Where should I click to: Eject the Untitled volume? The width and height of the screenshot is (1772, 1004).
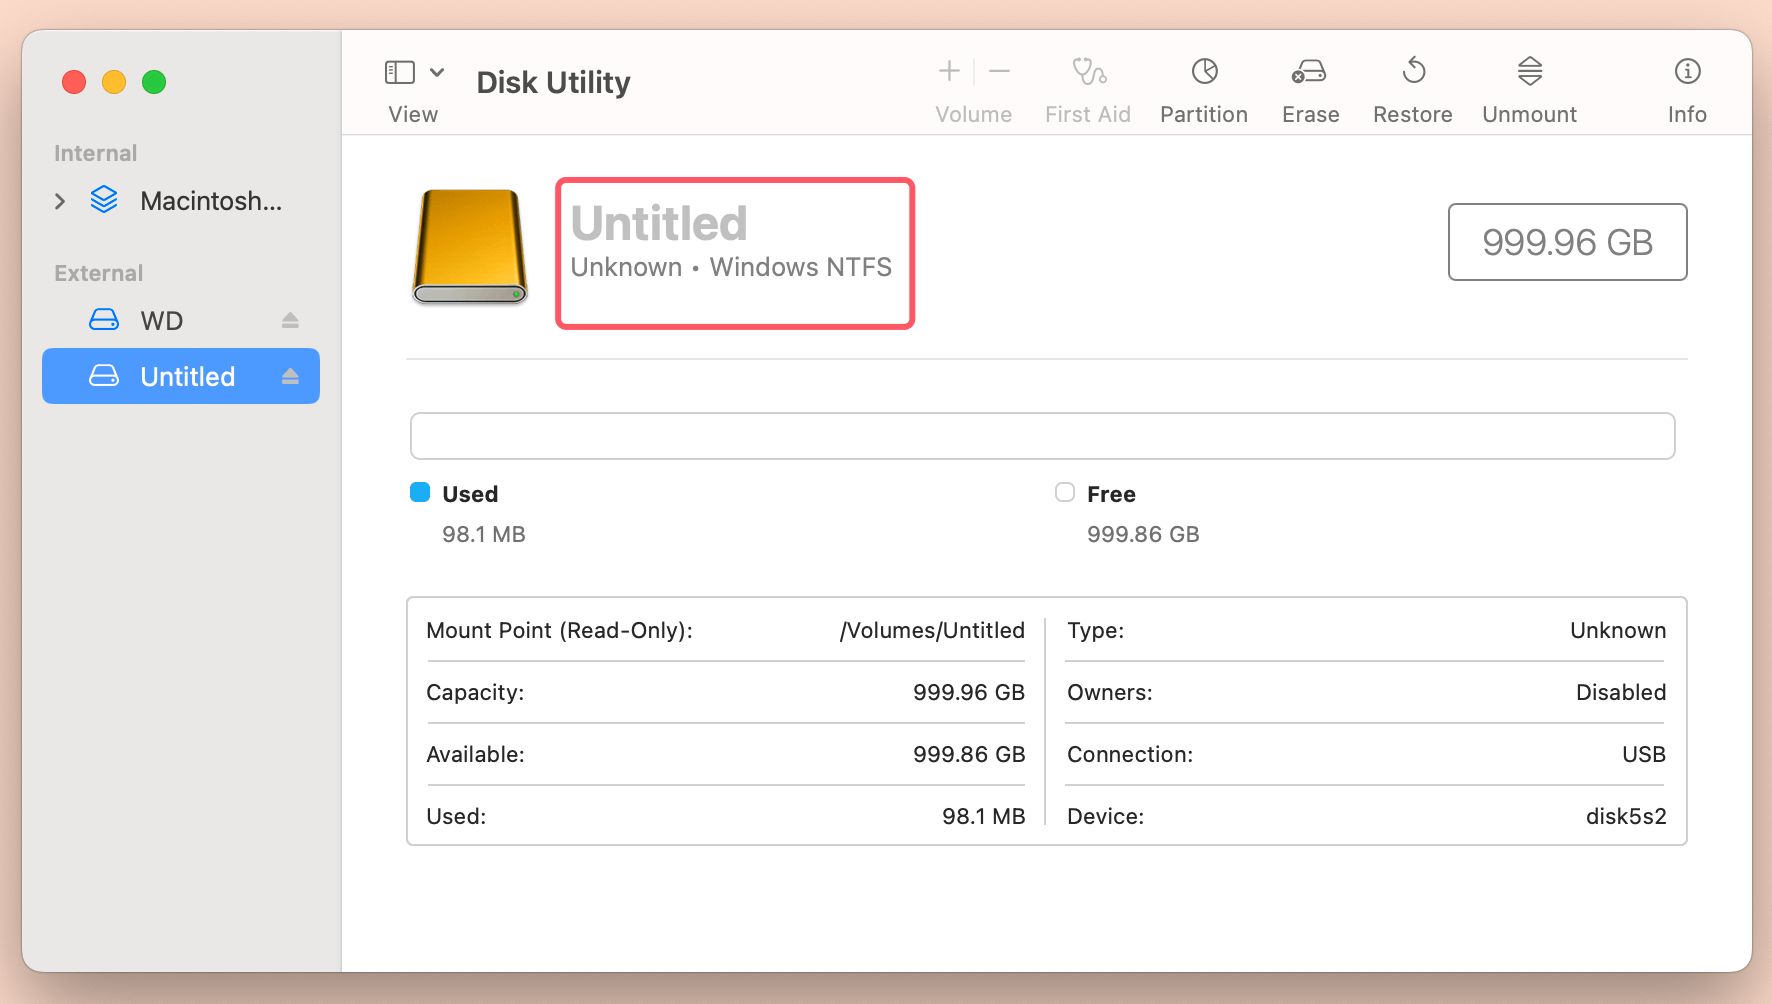click(290, 376)
